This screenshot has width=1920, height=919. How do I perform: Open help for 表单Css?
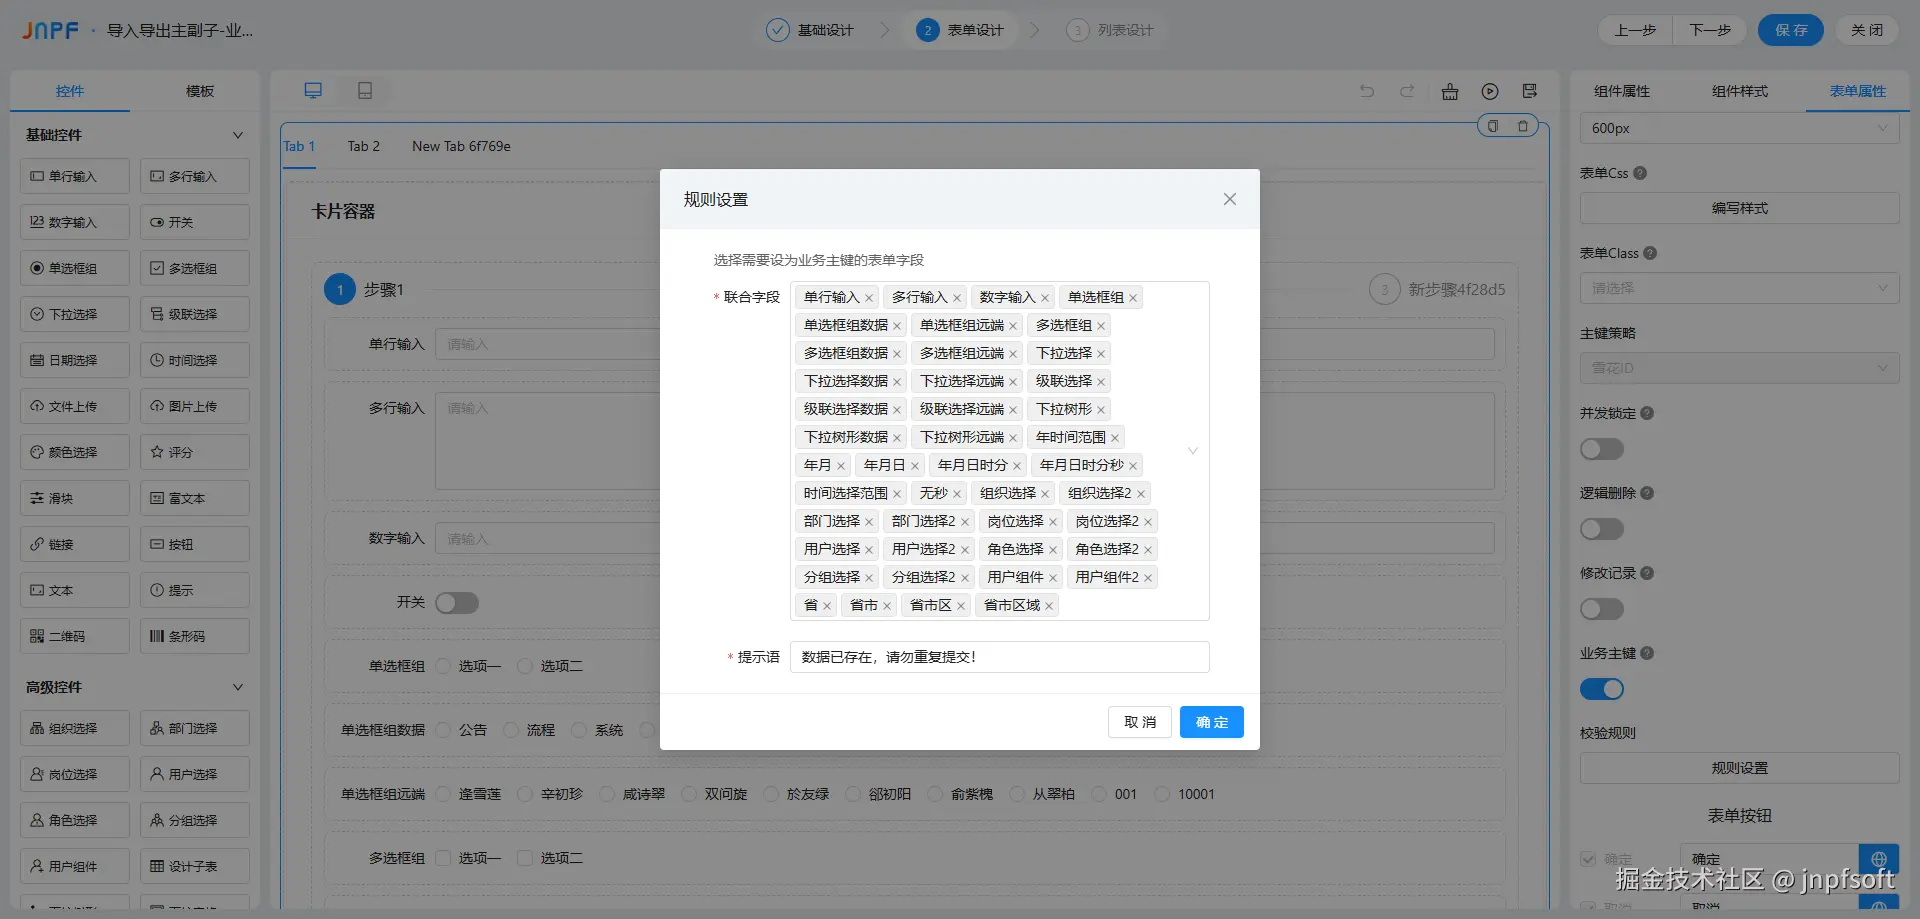(x=1640, y=173)
